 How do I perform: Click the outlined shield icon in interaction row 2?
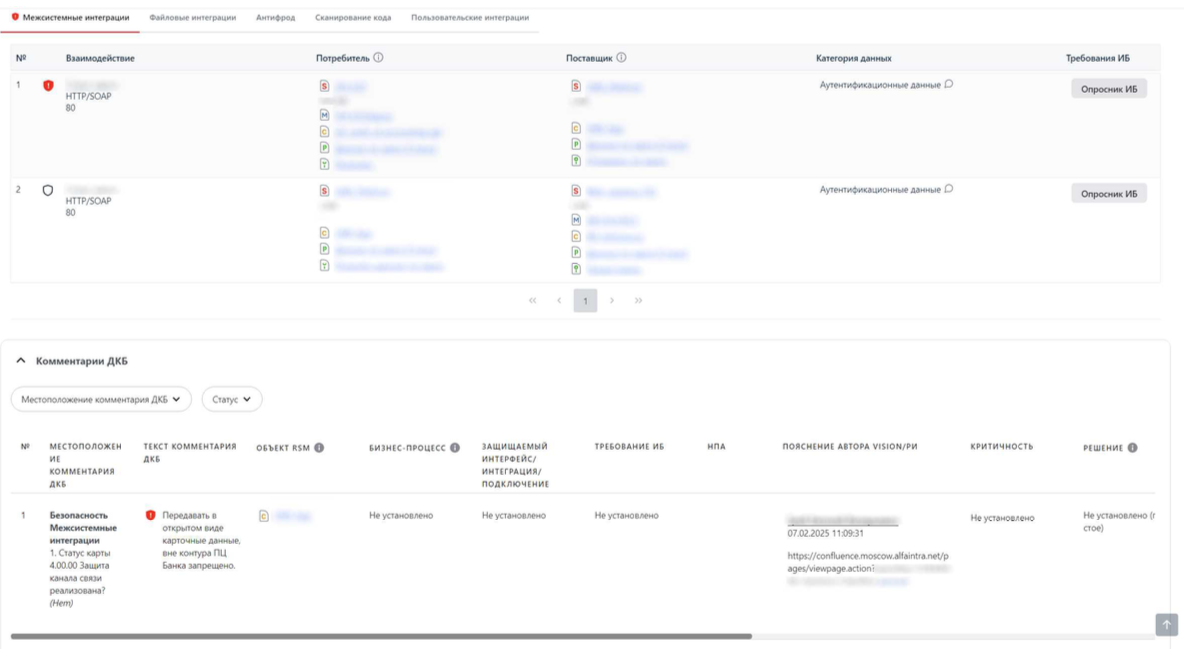point(48,190)
